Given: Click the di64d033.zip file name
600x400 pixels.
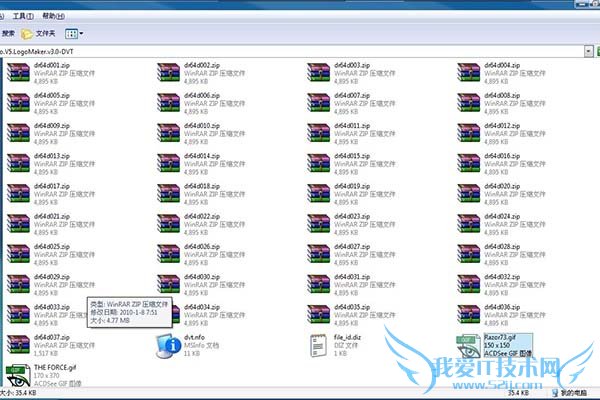Looking at the screenshot, I should pos(52,307).
